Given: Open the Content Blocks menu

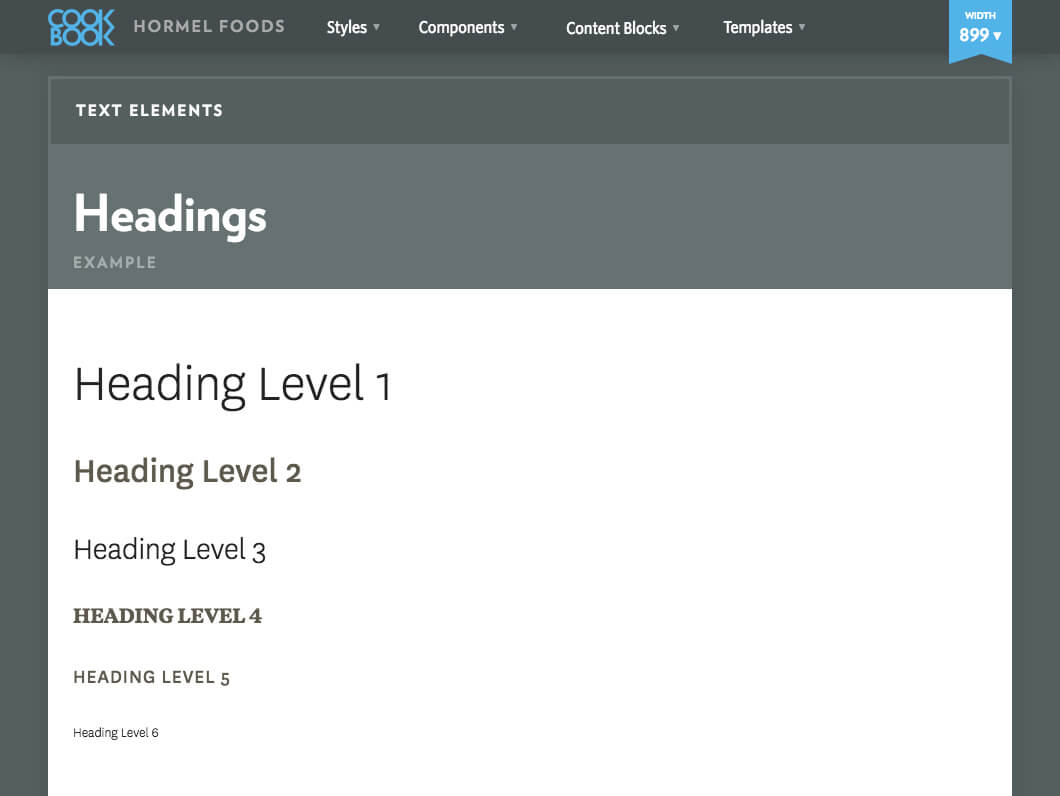Looking at the screenshot, I should click(616, 28).
